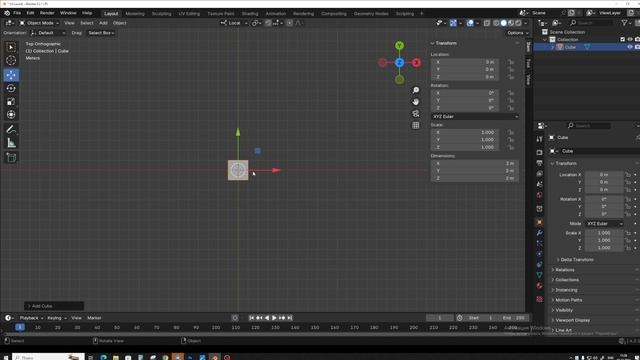The height and width of the screenshot is (360, 640).
Task: Open the Orientation Default dropdown
Action: pyautogui.click(x=48, y=33)
